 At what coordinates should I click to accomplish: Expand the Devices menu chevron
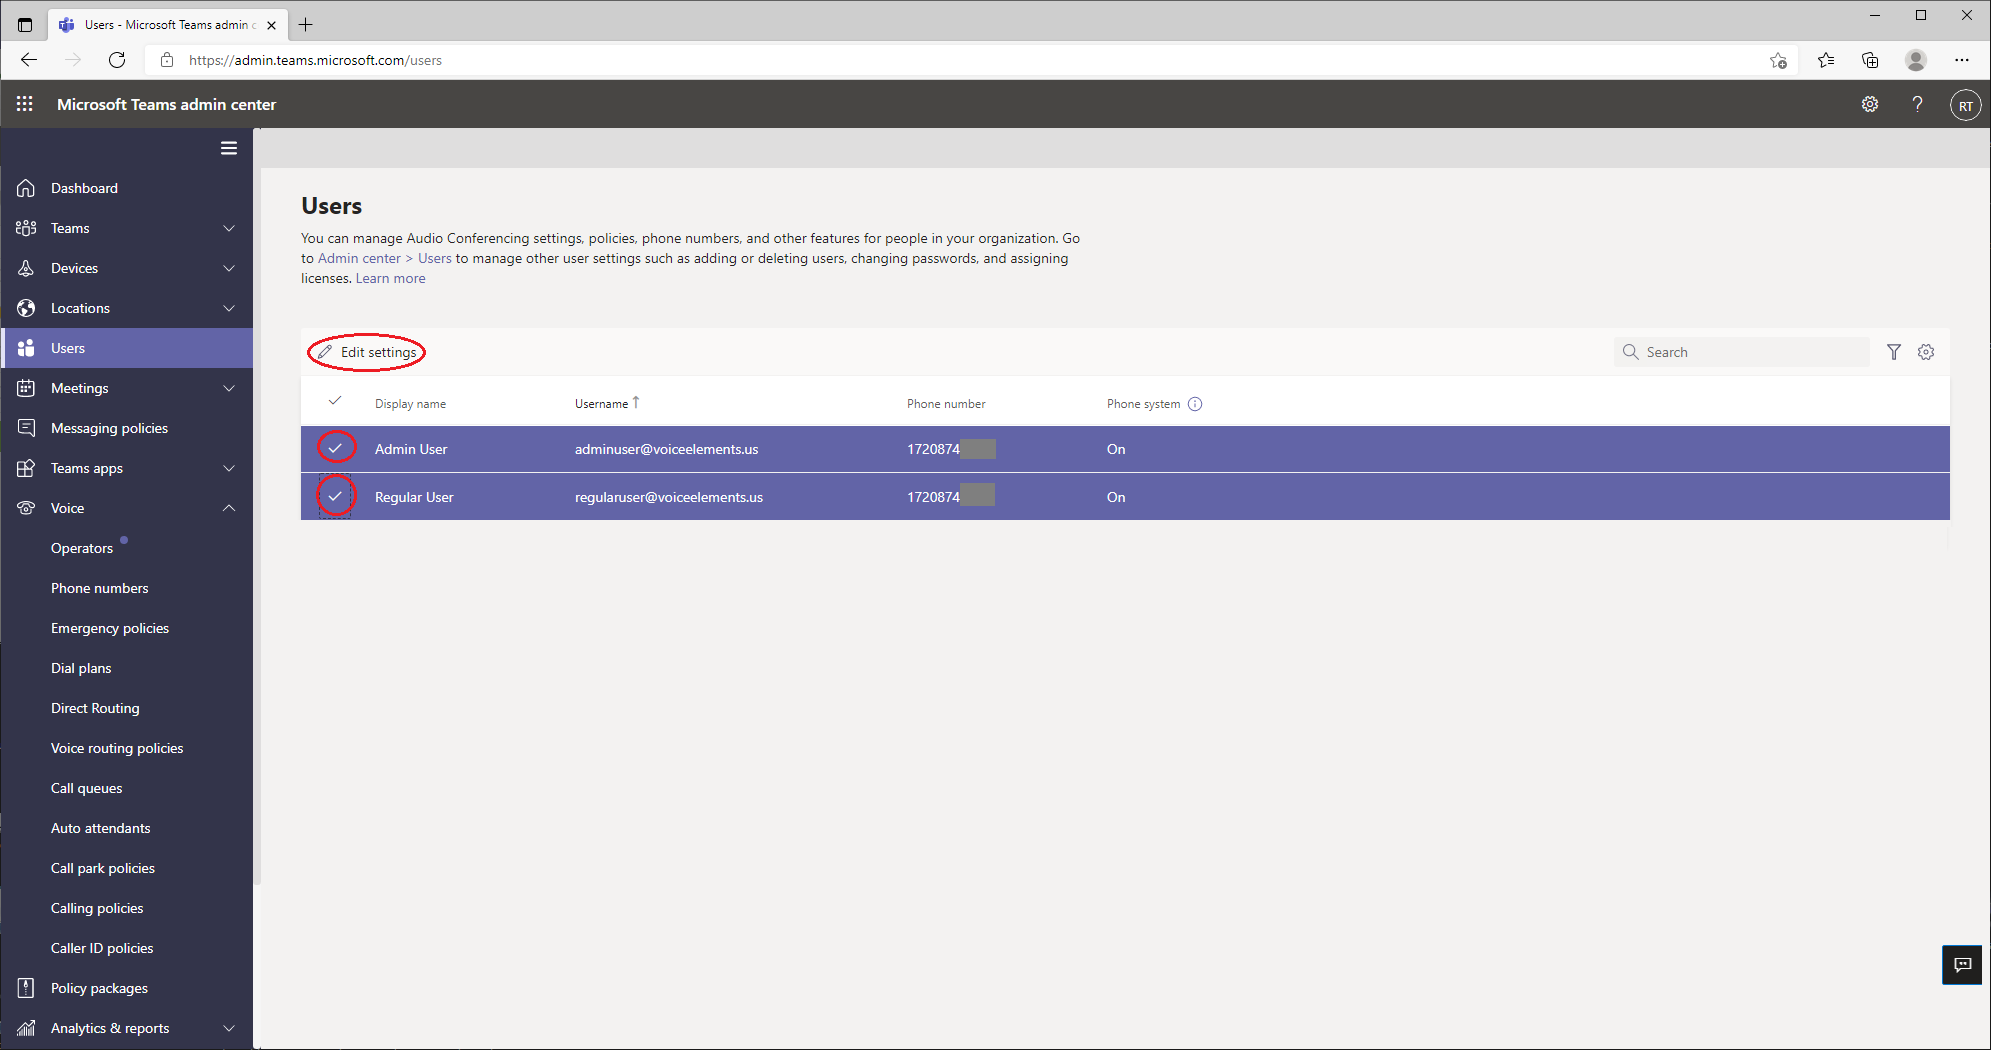(x=229, y=268)
